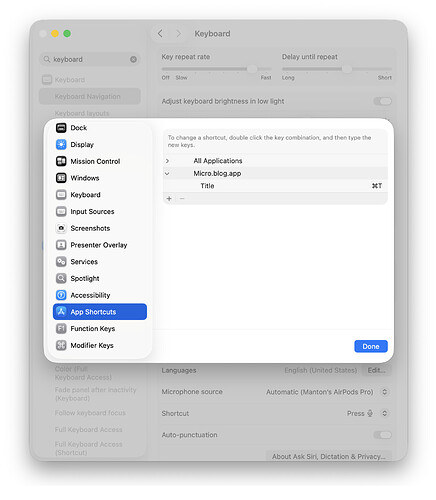This screenshot has width=436, height=500.
Task: Select the Modifier Keys icon
Action: point(61,345)
